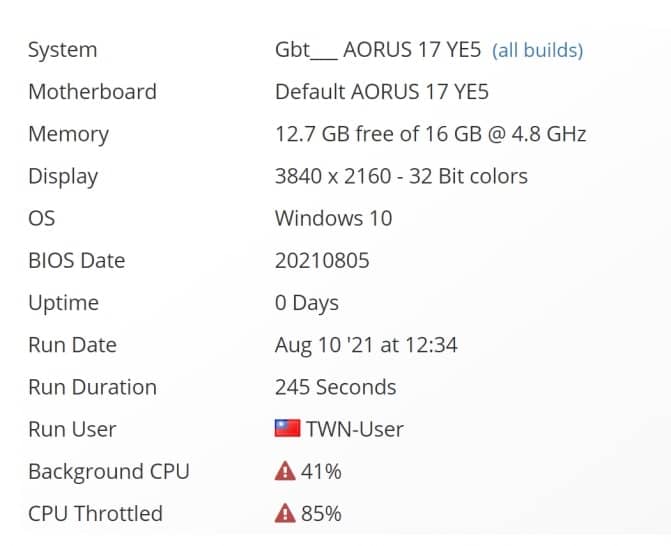Click the Run User row label
This screenshot has height=546, width=671.
[x=72, y=429]
